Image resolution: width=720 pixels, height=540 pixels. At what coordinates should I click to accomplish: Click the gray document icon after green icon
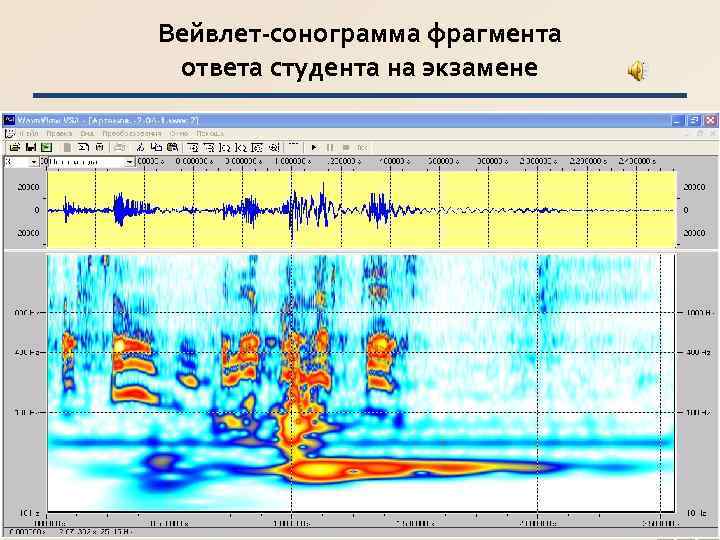pos(67,147)
